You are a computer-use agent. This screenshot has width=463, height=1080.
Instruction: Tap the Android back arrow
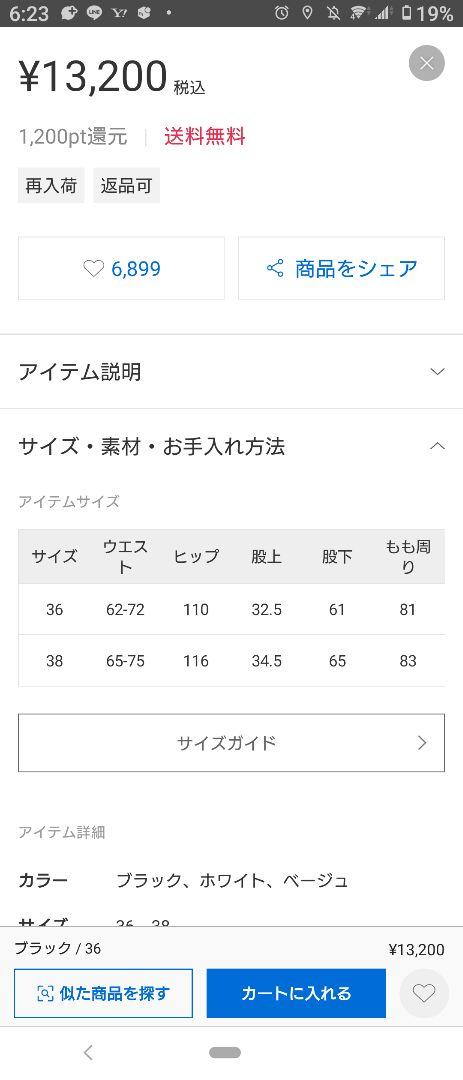click(88, 1052)
